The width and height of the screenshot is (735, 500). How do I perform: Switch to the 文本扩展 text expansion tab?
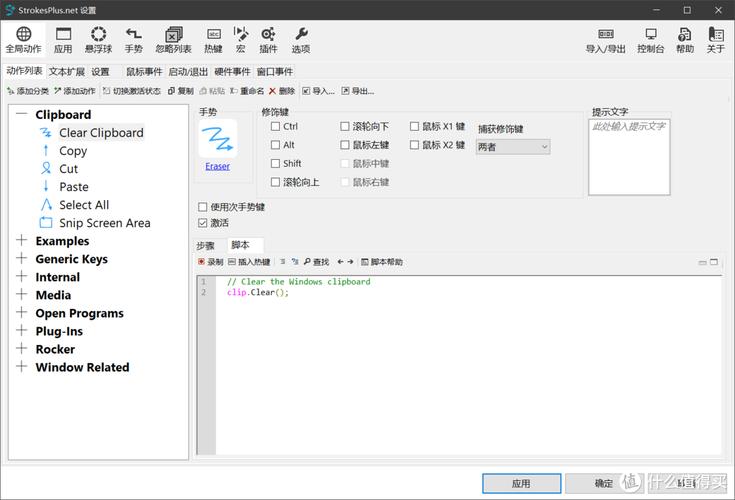click(67, 72)
